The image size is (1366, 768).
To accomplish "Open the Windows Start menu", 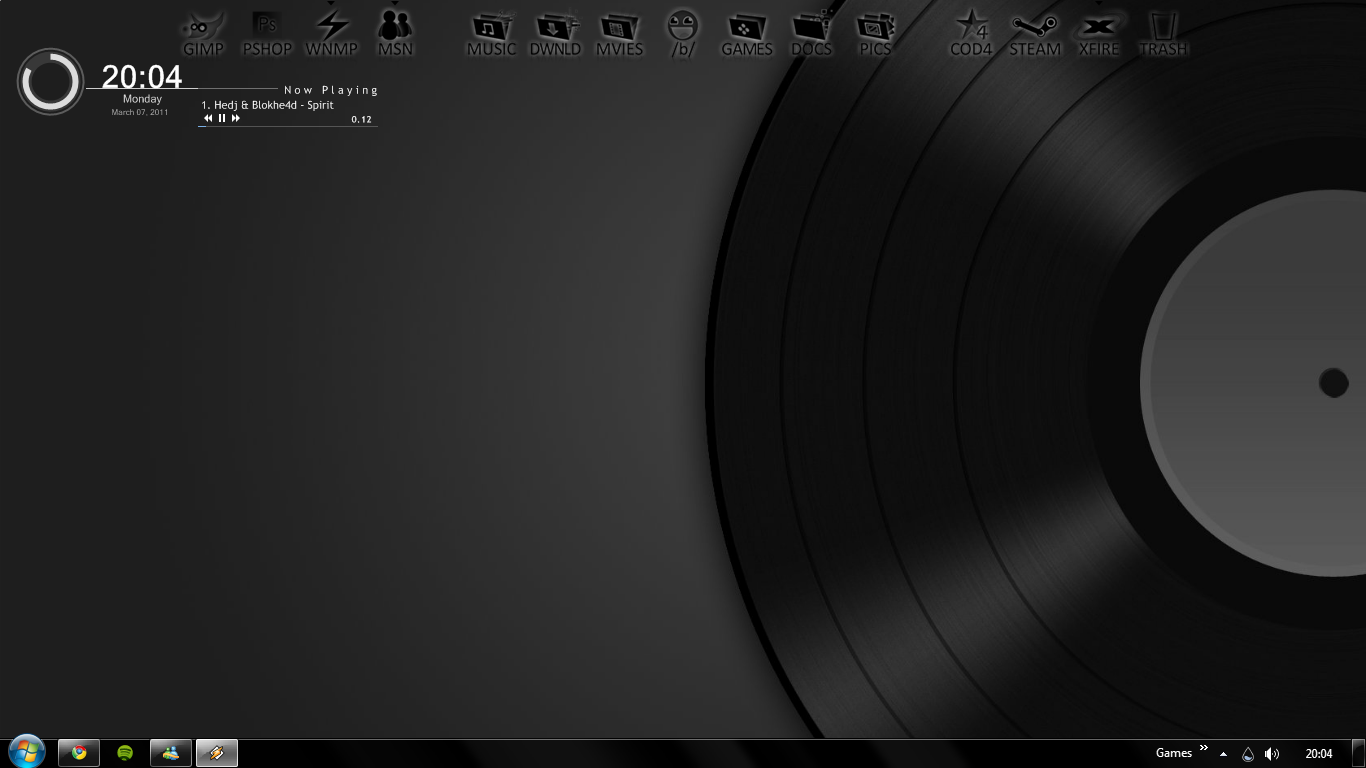I will point(27,752).
